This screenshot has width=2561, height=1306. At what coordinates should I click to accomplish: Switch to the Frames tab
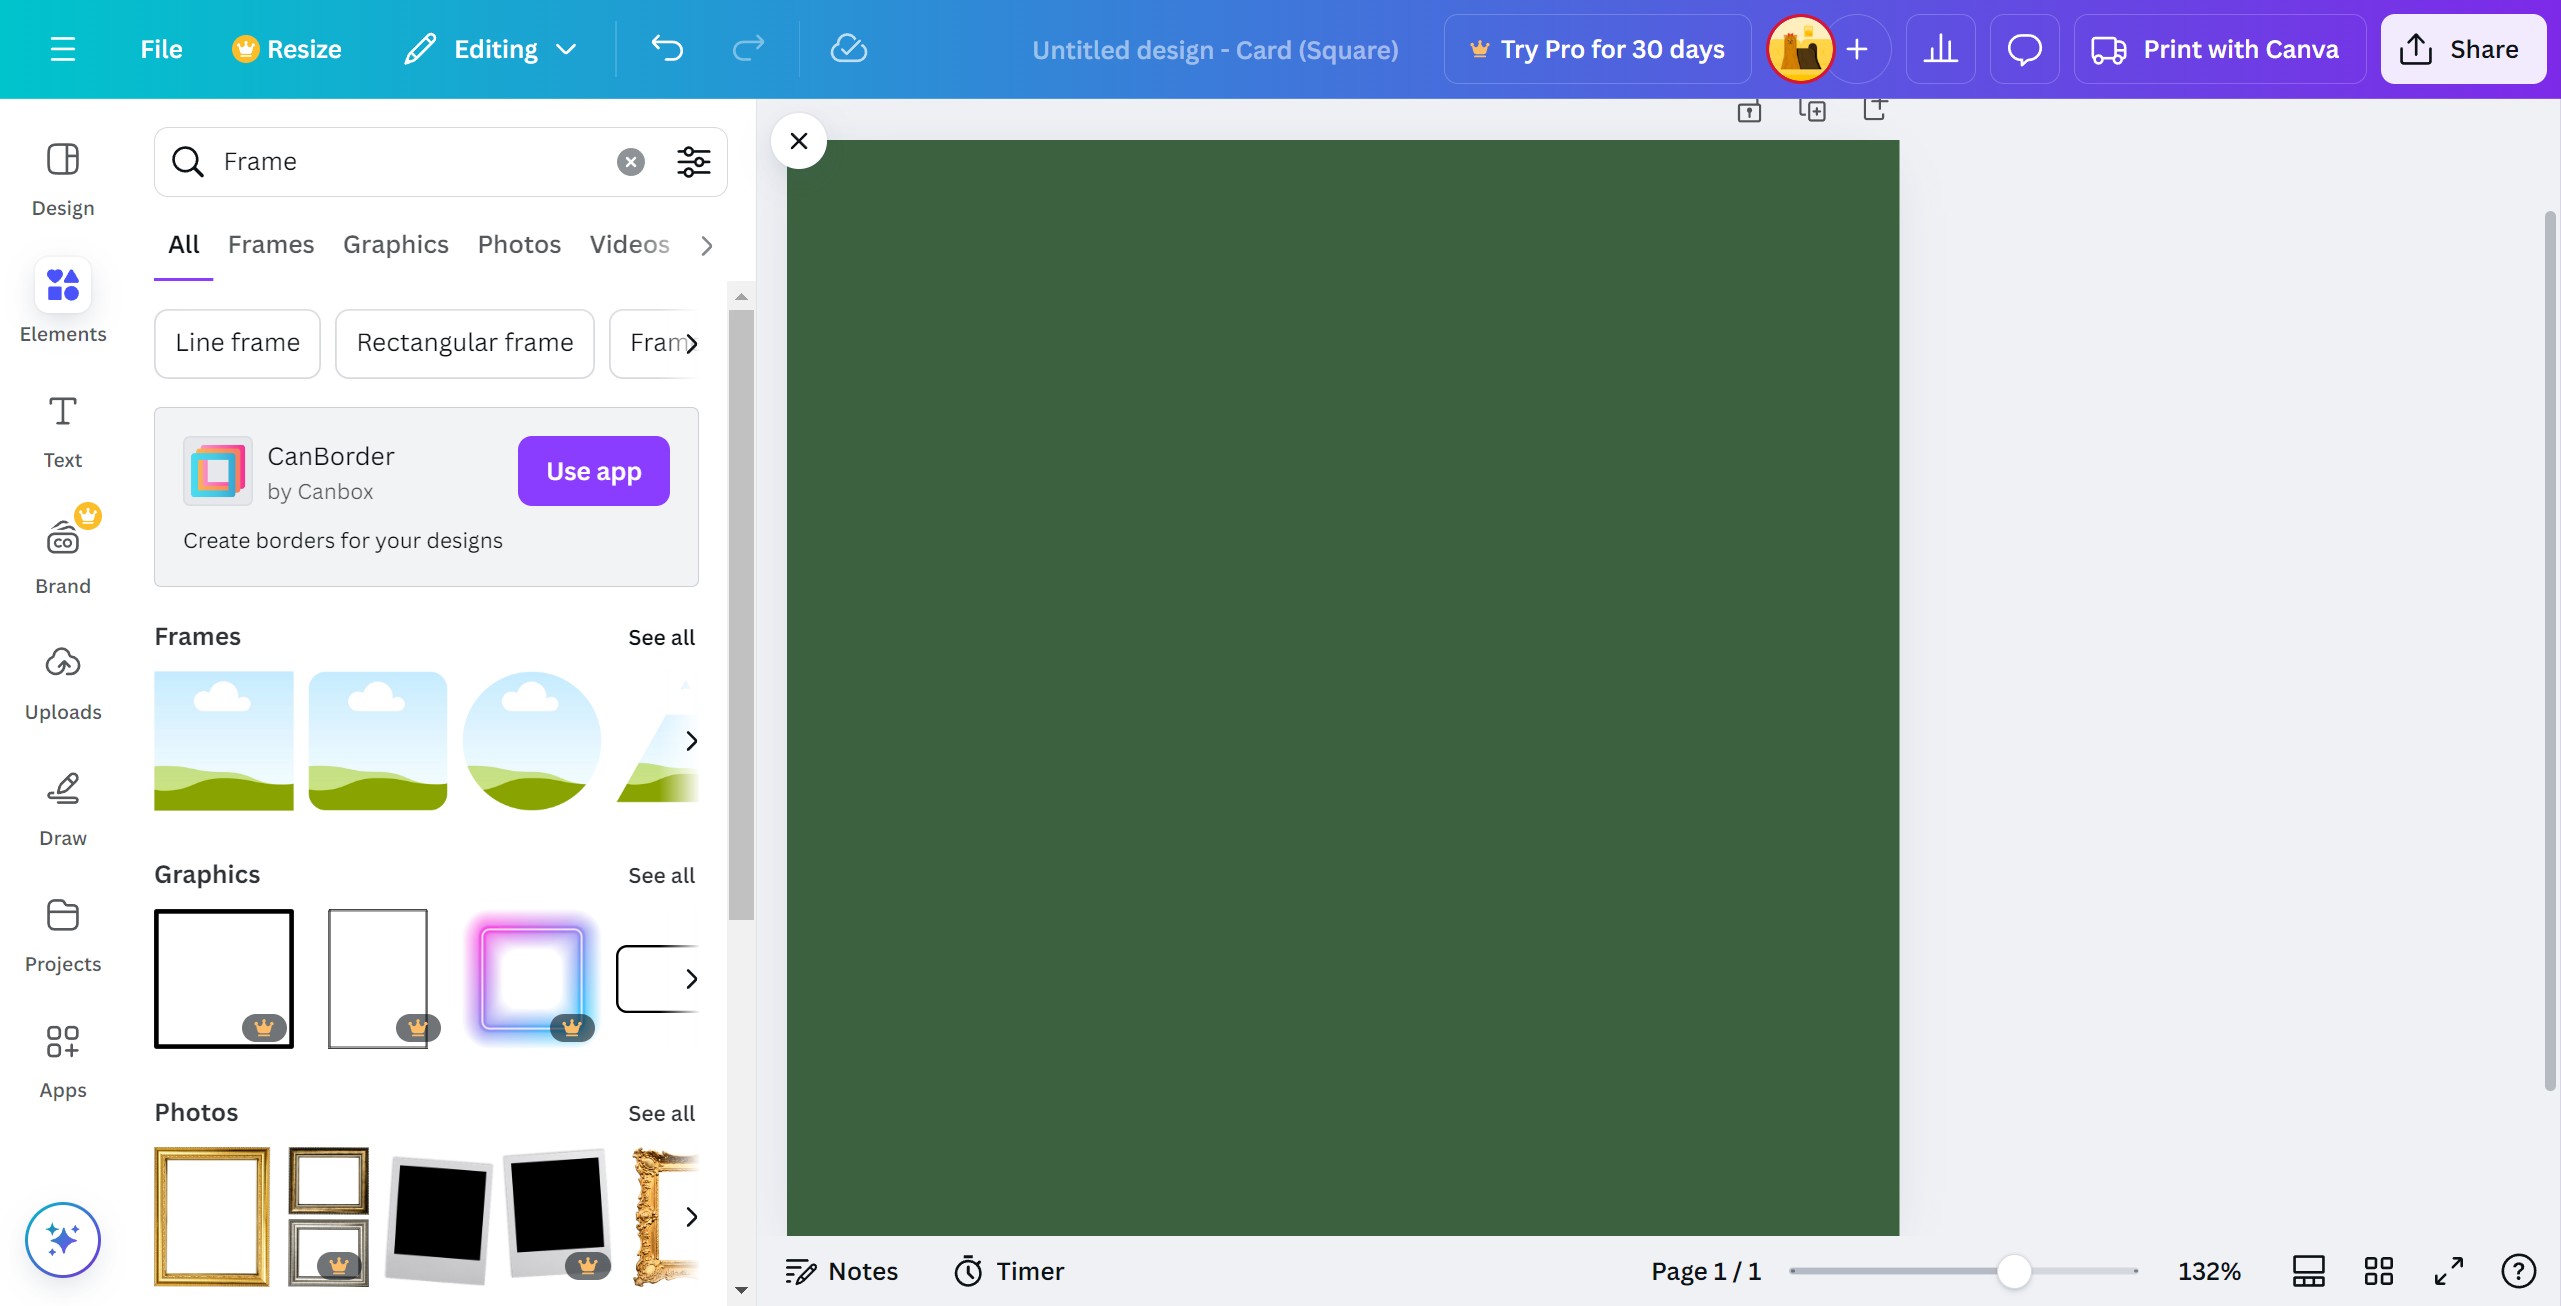click(x=271, y=245)
